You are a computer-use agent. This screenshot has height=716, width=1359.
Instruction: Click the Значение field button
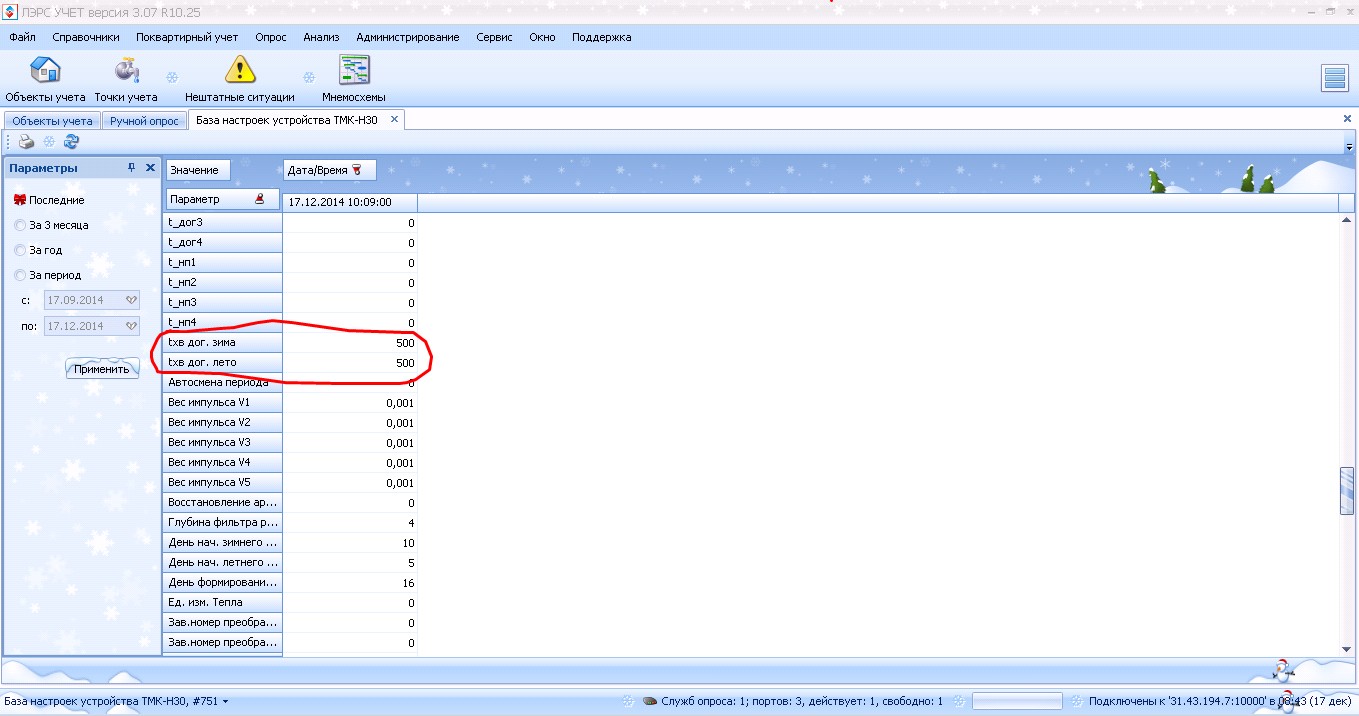point(198,170)
